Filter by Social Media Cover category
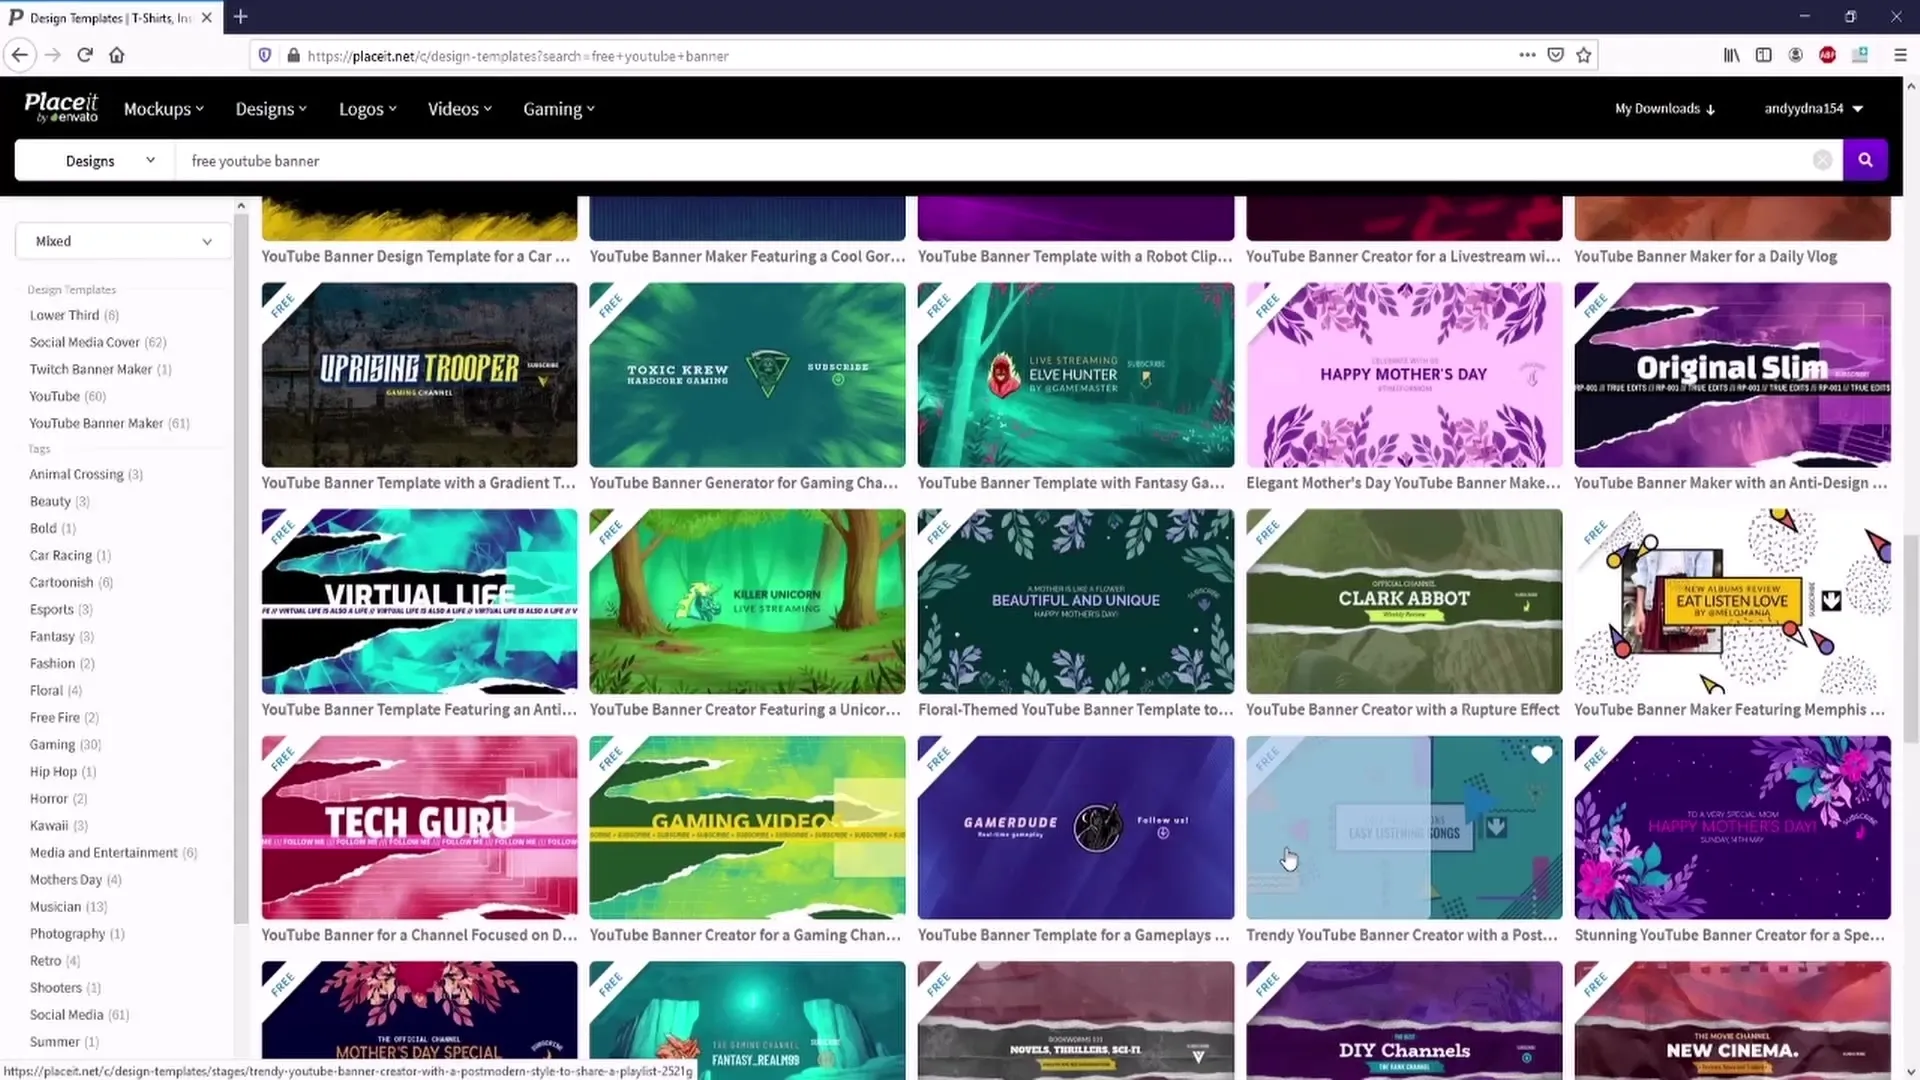Viewport: 1920px width, 1080px height. click(98, 342)
